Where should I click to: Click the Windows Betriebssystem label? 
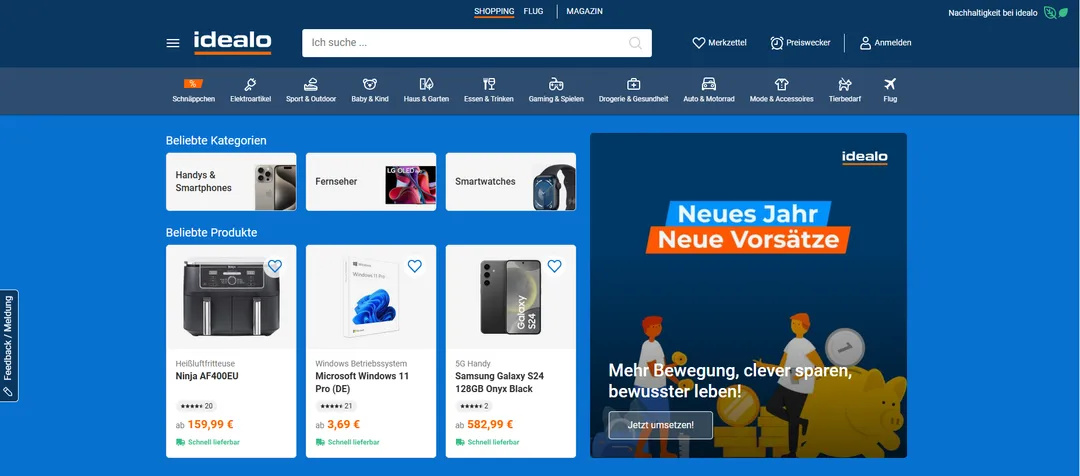[x=361, y=363]
